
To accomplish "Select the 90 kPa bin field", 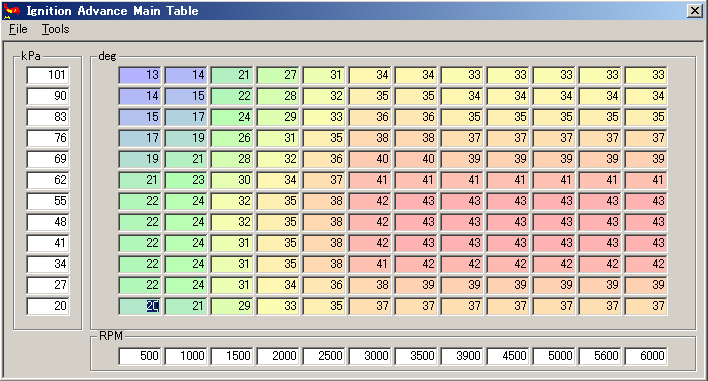I will [48, 96].
